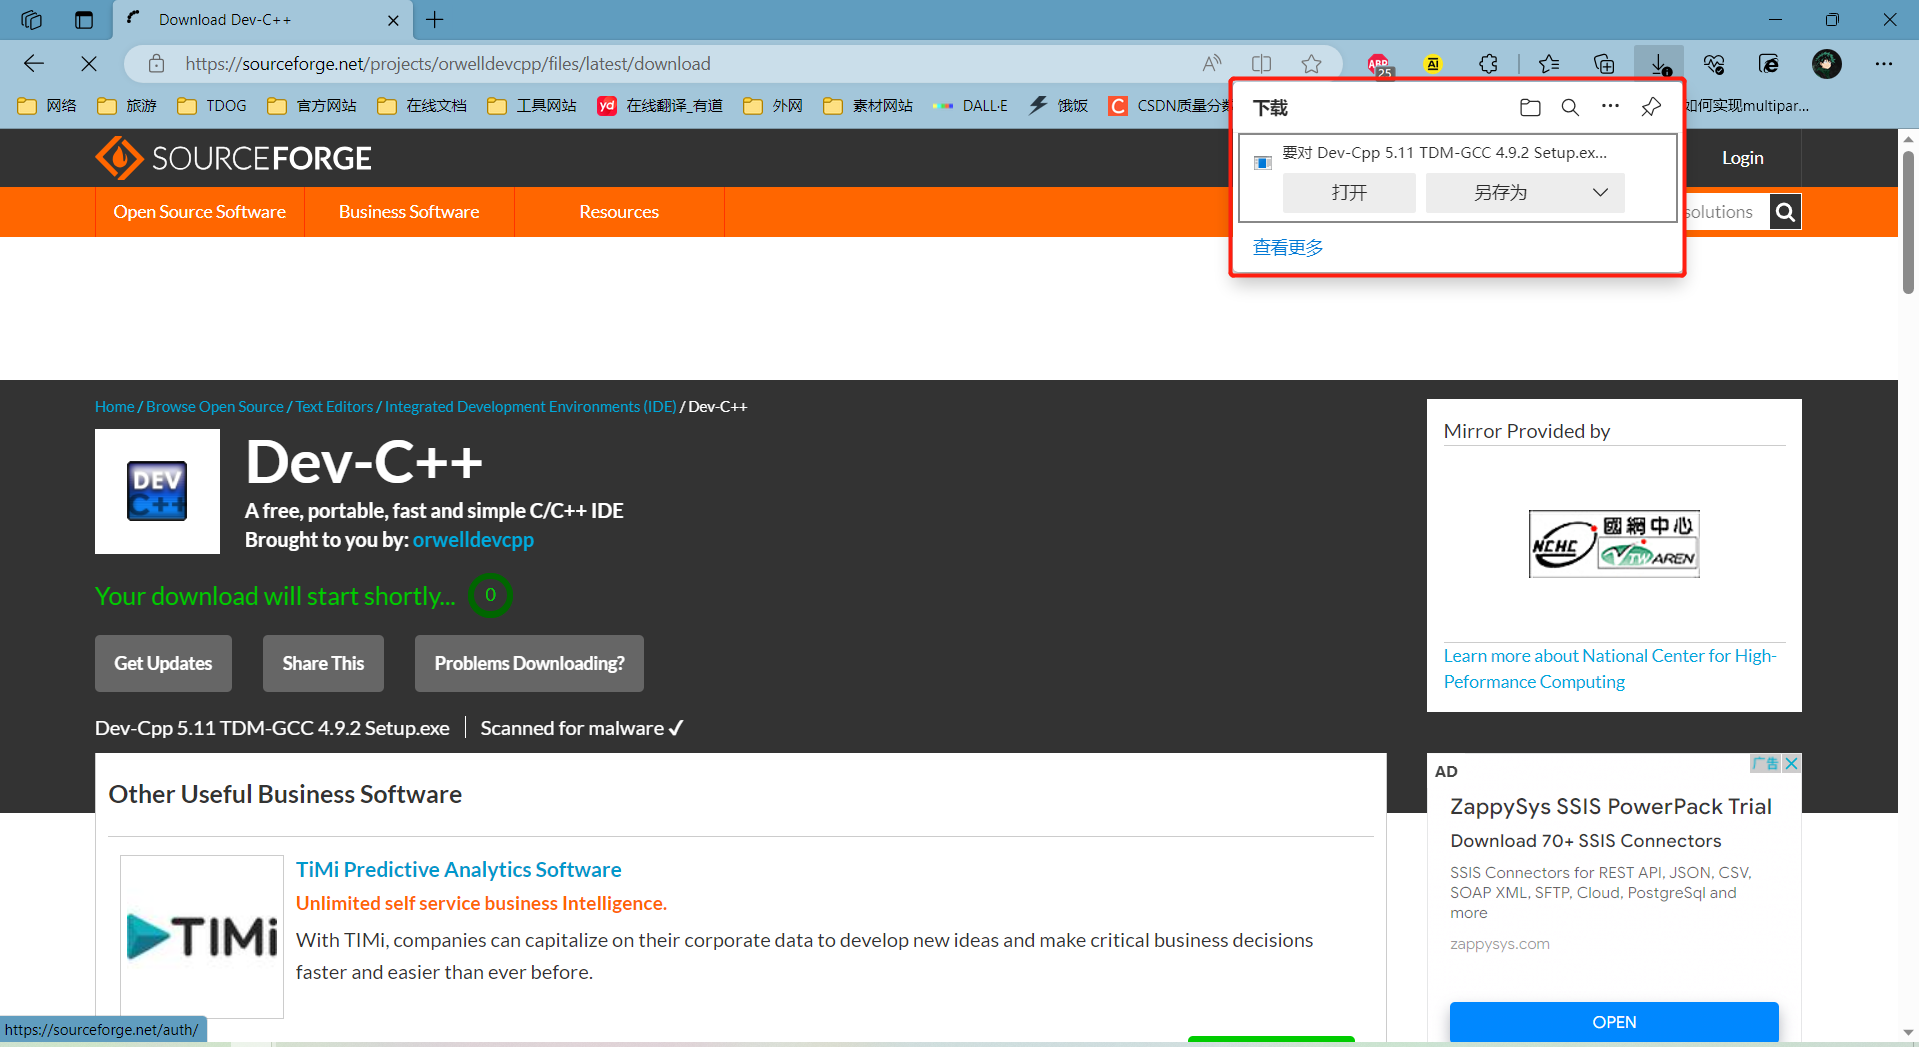
Task: Open the IE mode toolbar icon
Action: click(x=1769, y=64)
